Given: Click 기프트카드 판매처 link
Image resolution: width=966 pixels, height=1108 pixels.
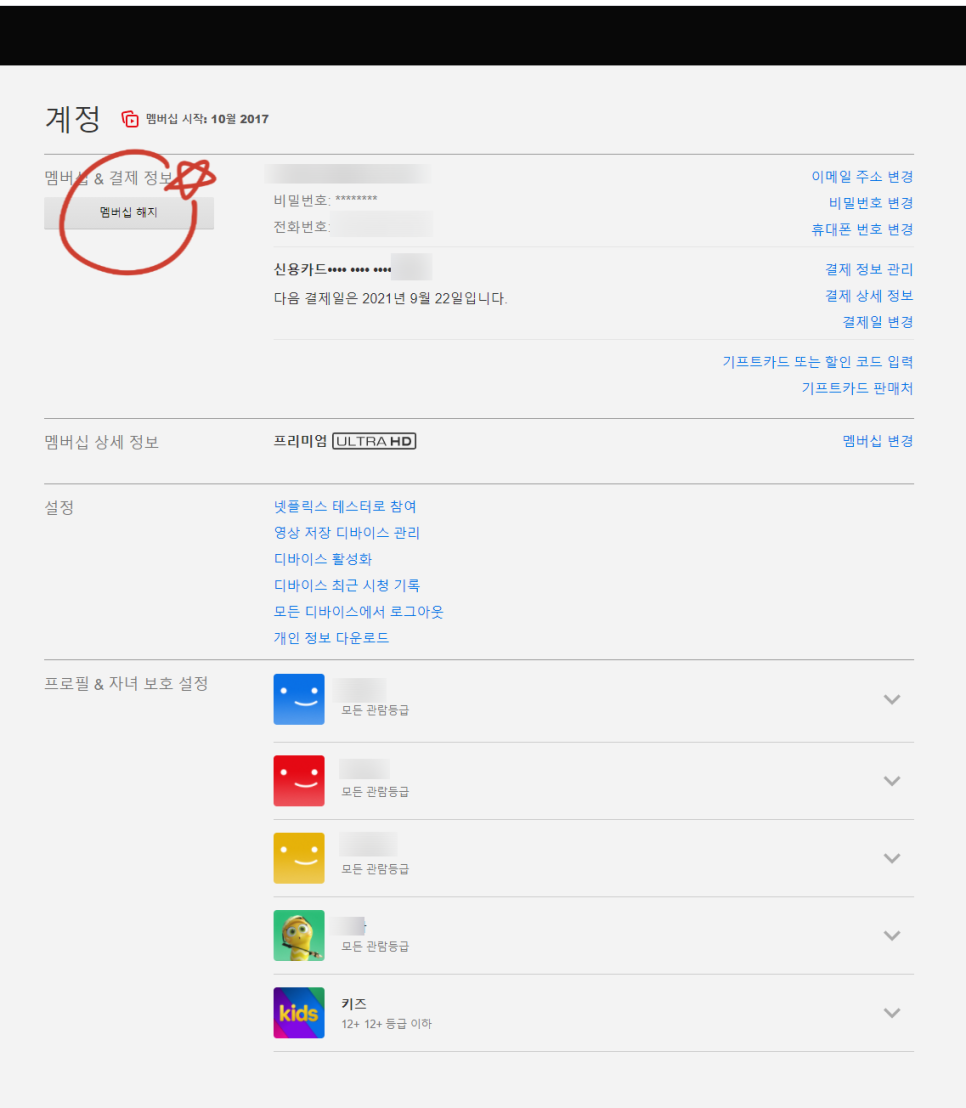Looking at the screenshot, I should 857,388.
